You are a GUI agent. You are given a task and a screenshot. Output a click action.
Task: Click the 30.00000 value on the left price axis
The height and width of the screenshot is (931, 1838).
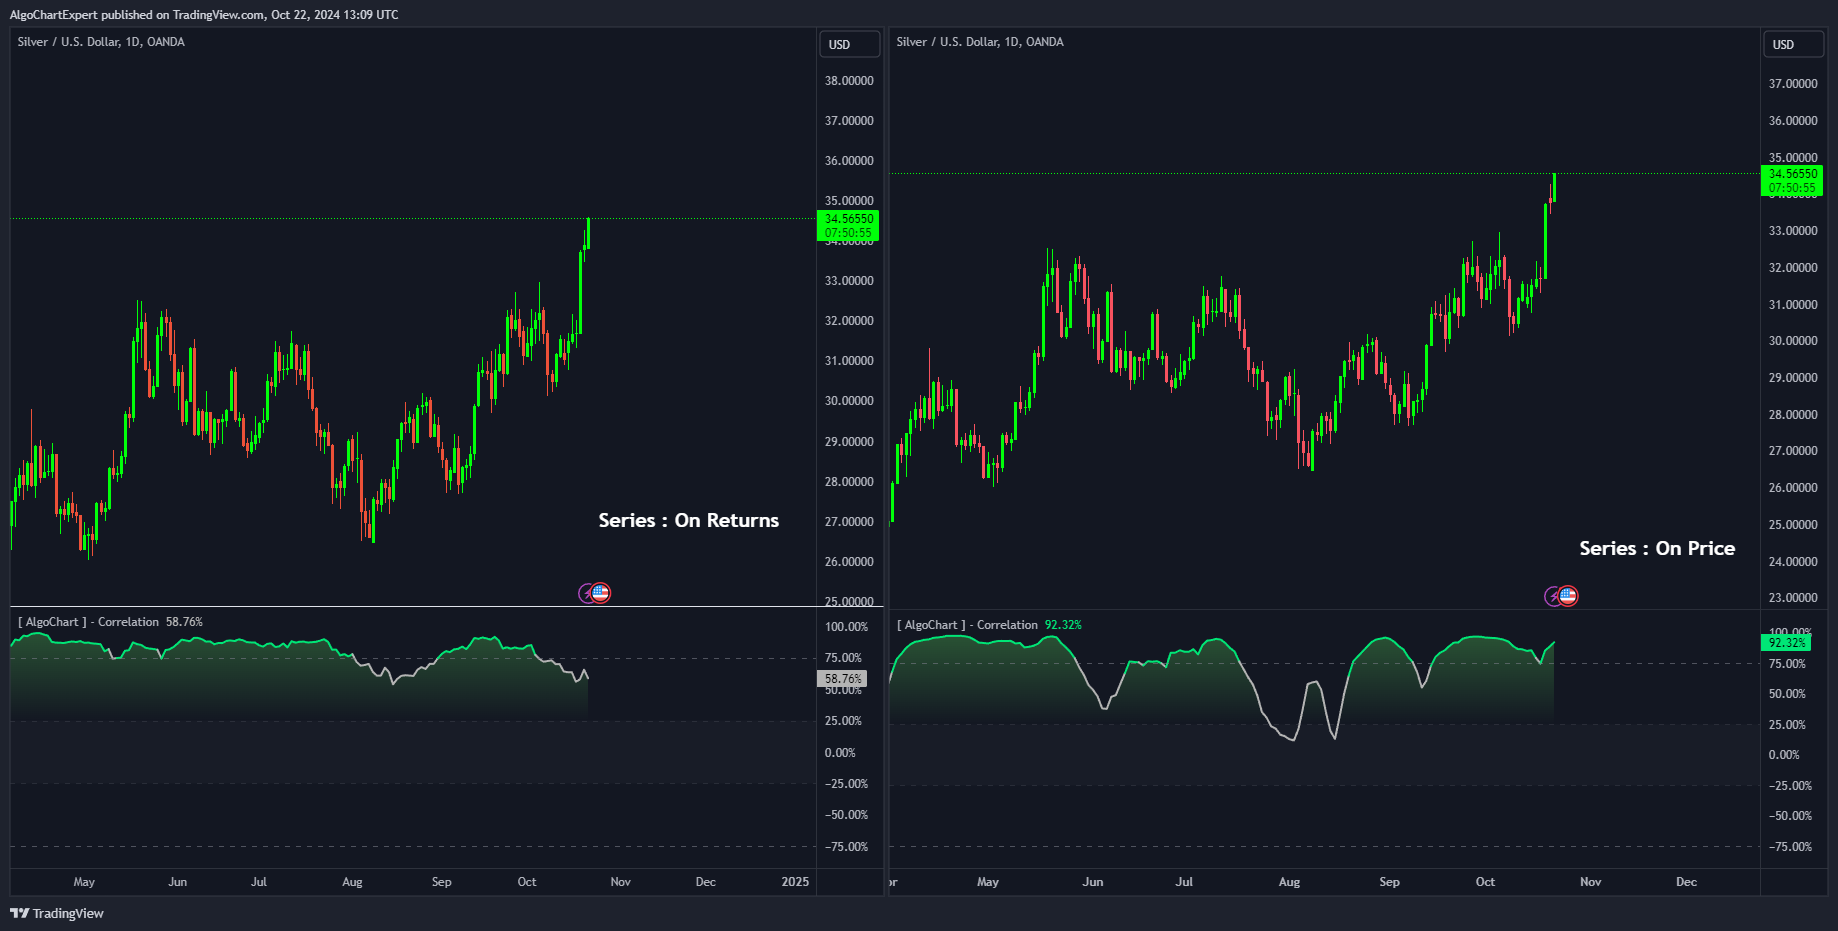pyautogui.click(x=849, y=401)
